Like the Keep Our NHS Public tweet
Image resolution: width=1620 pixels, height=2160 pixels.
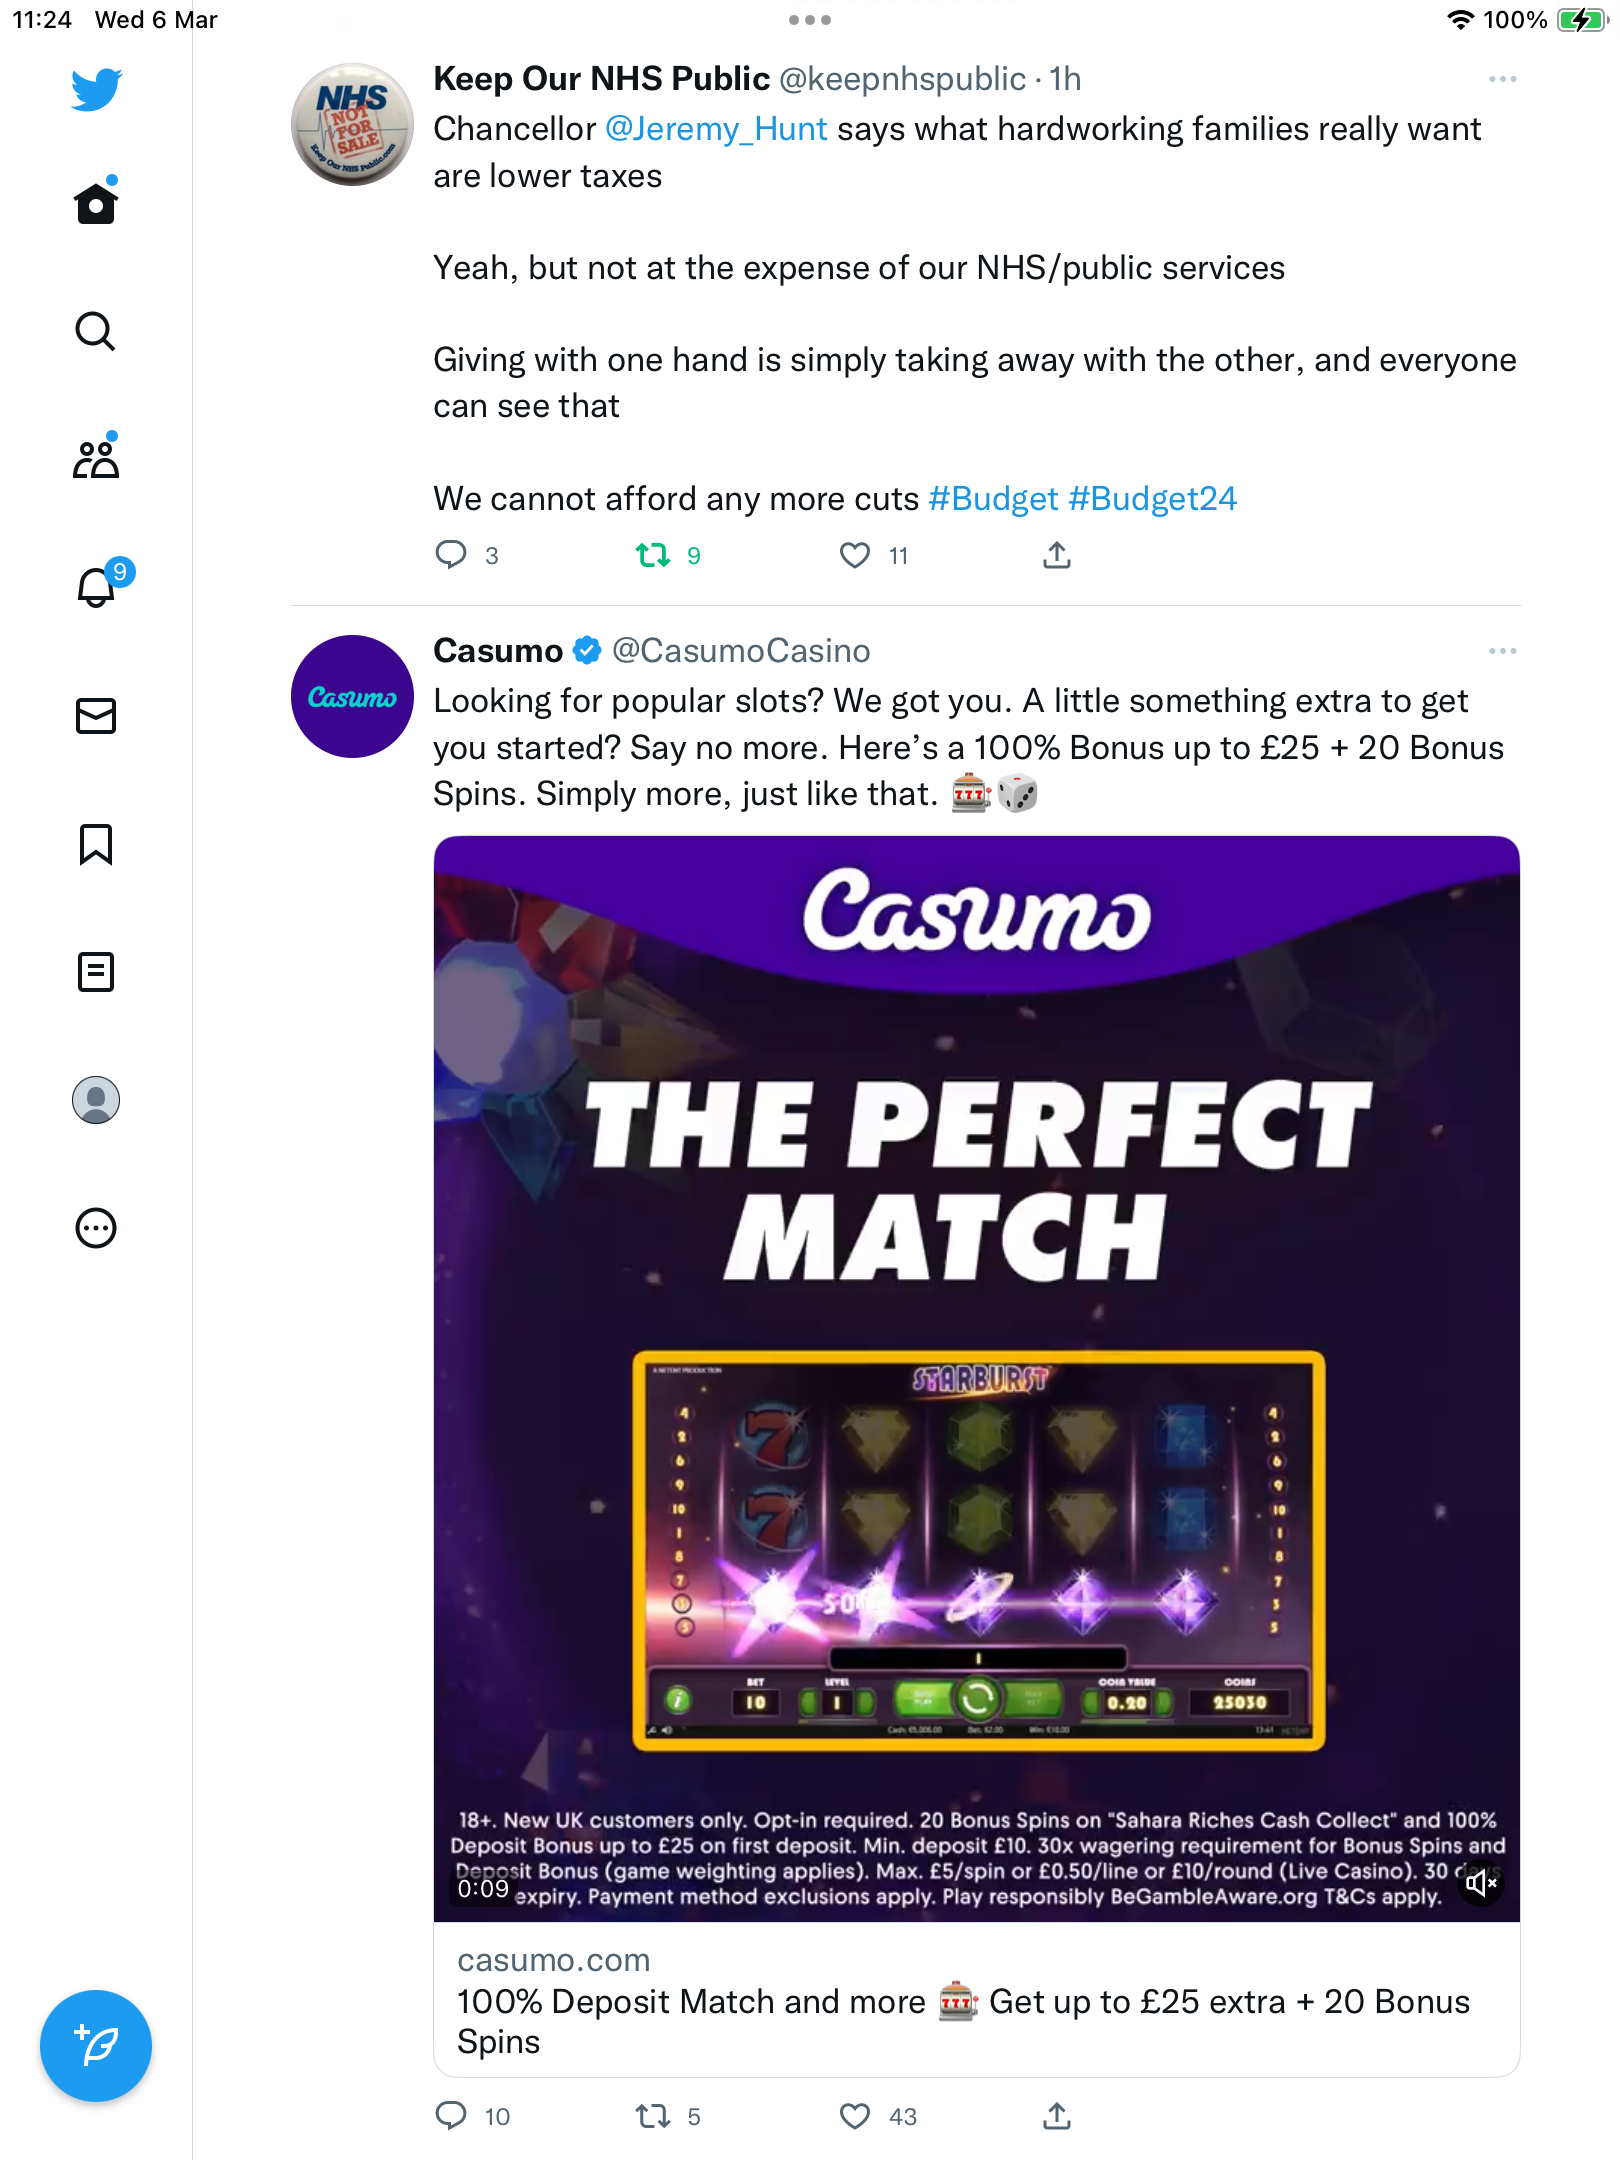point(855,555)
